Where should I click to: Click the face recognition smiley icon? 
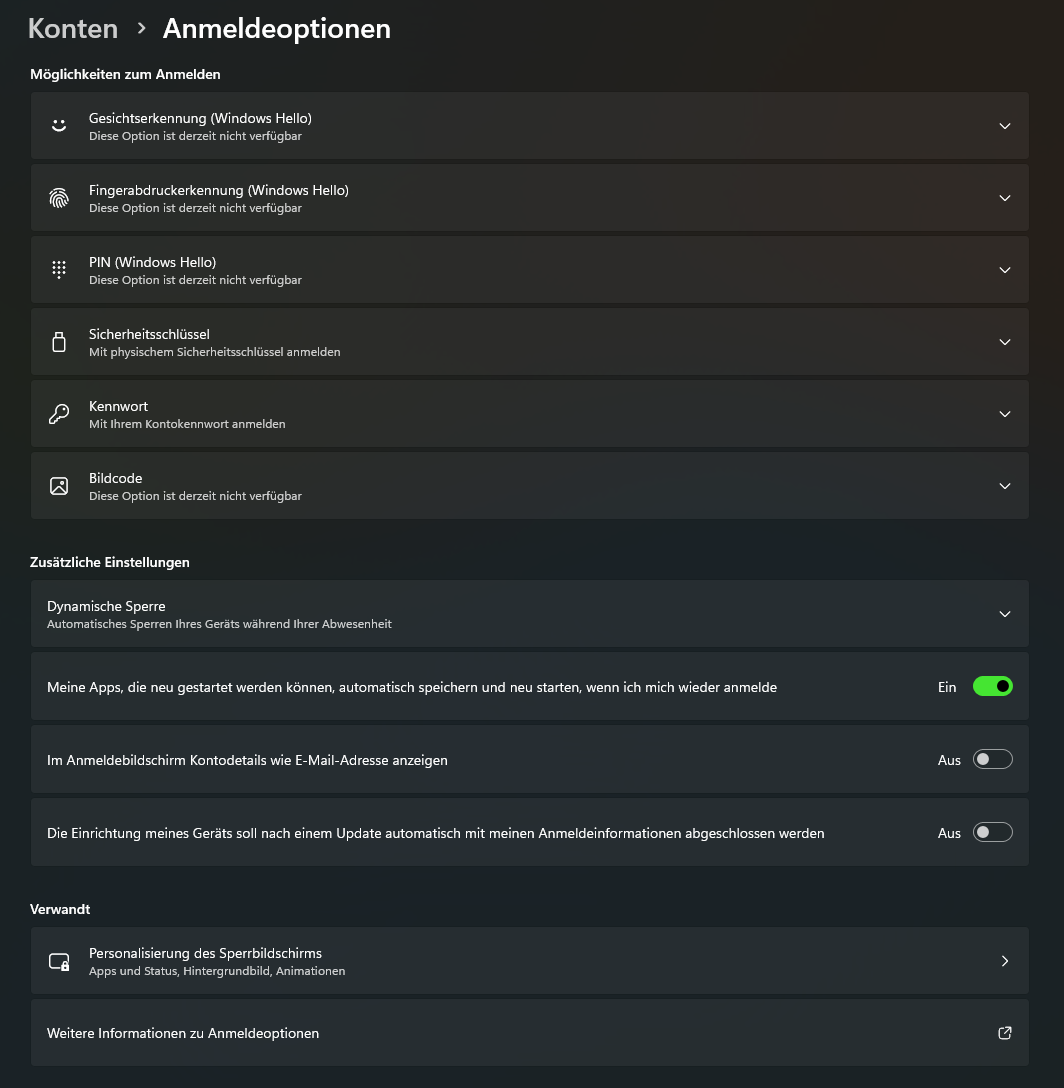59,126
